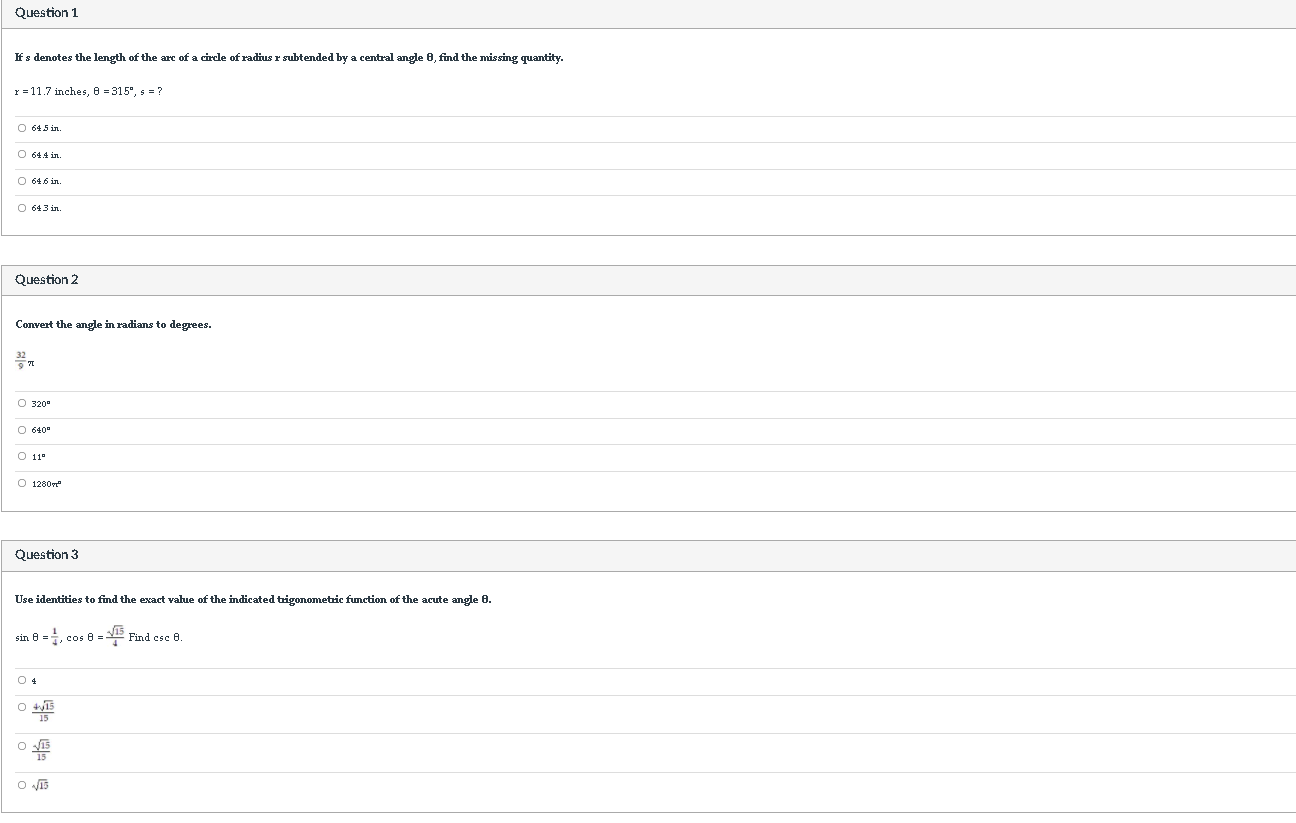Choose radio button for answer 4 in Question 3
This screenshot has width=1296, height=823.
click(x=22, y=681)
